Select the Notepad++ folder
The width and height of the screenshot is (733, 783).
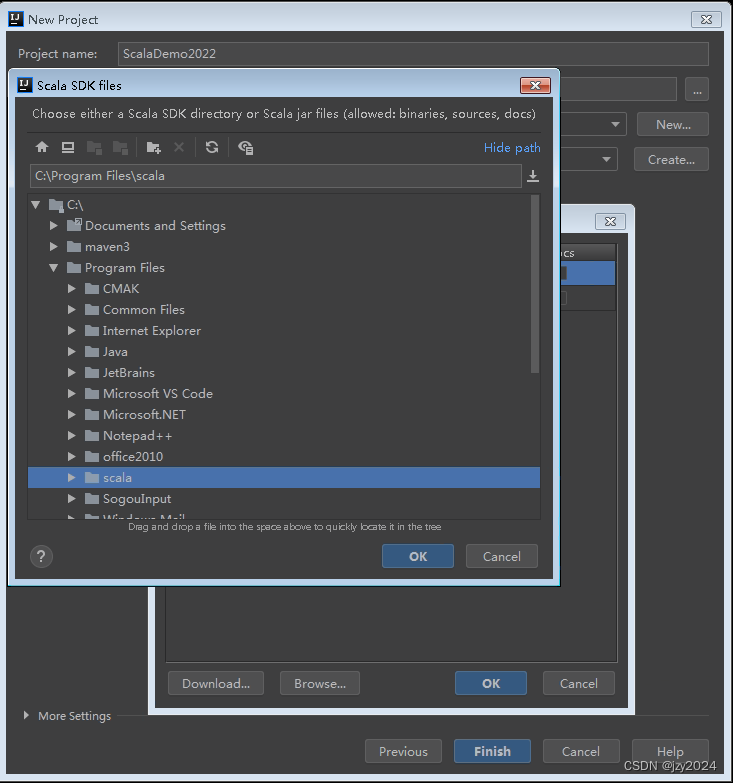tap(284, 435)
